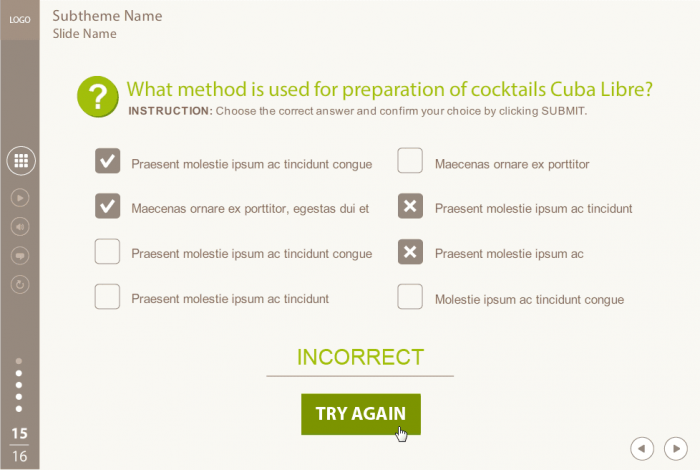Open the comments speech bubble icon
This screenshot has height=470, width=700.
(20, 255)
